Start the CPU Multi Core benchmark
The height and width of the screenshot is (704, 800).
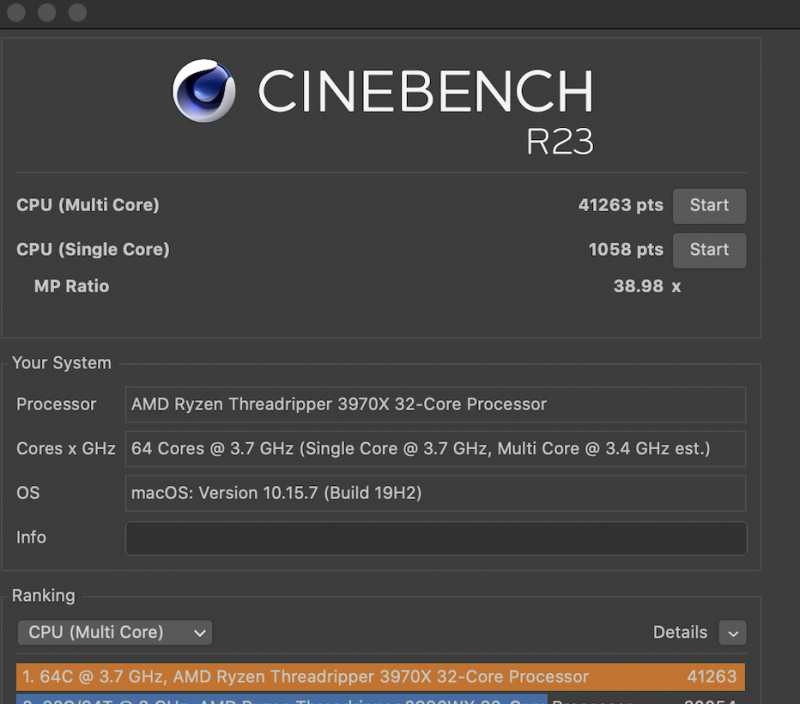click(709, 205)
